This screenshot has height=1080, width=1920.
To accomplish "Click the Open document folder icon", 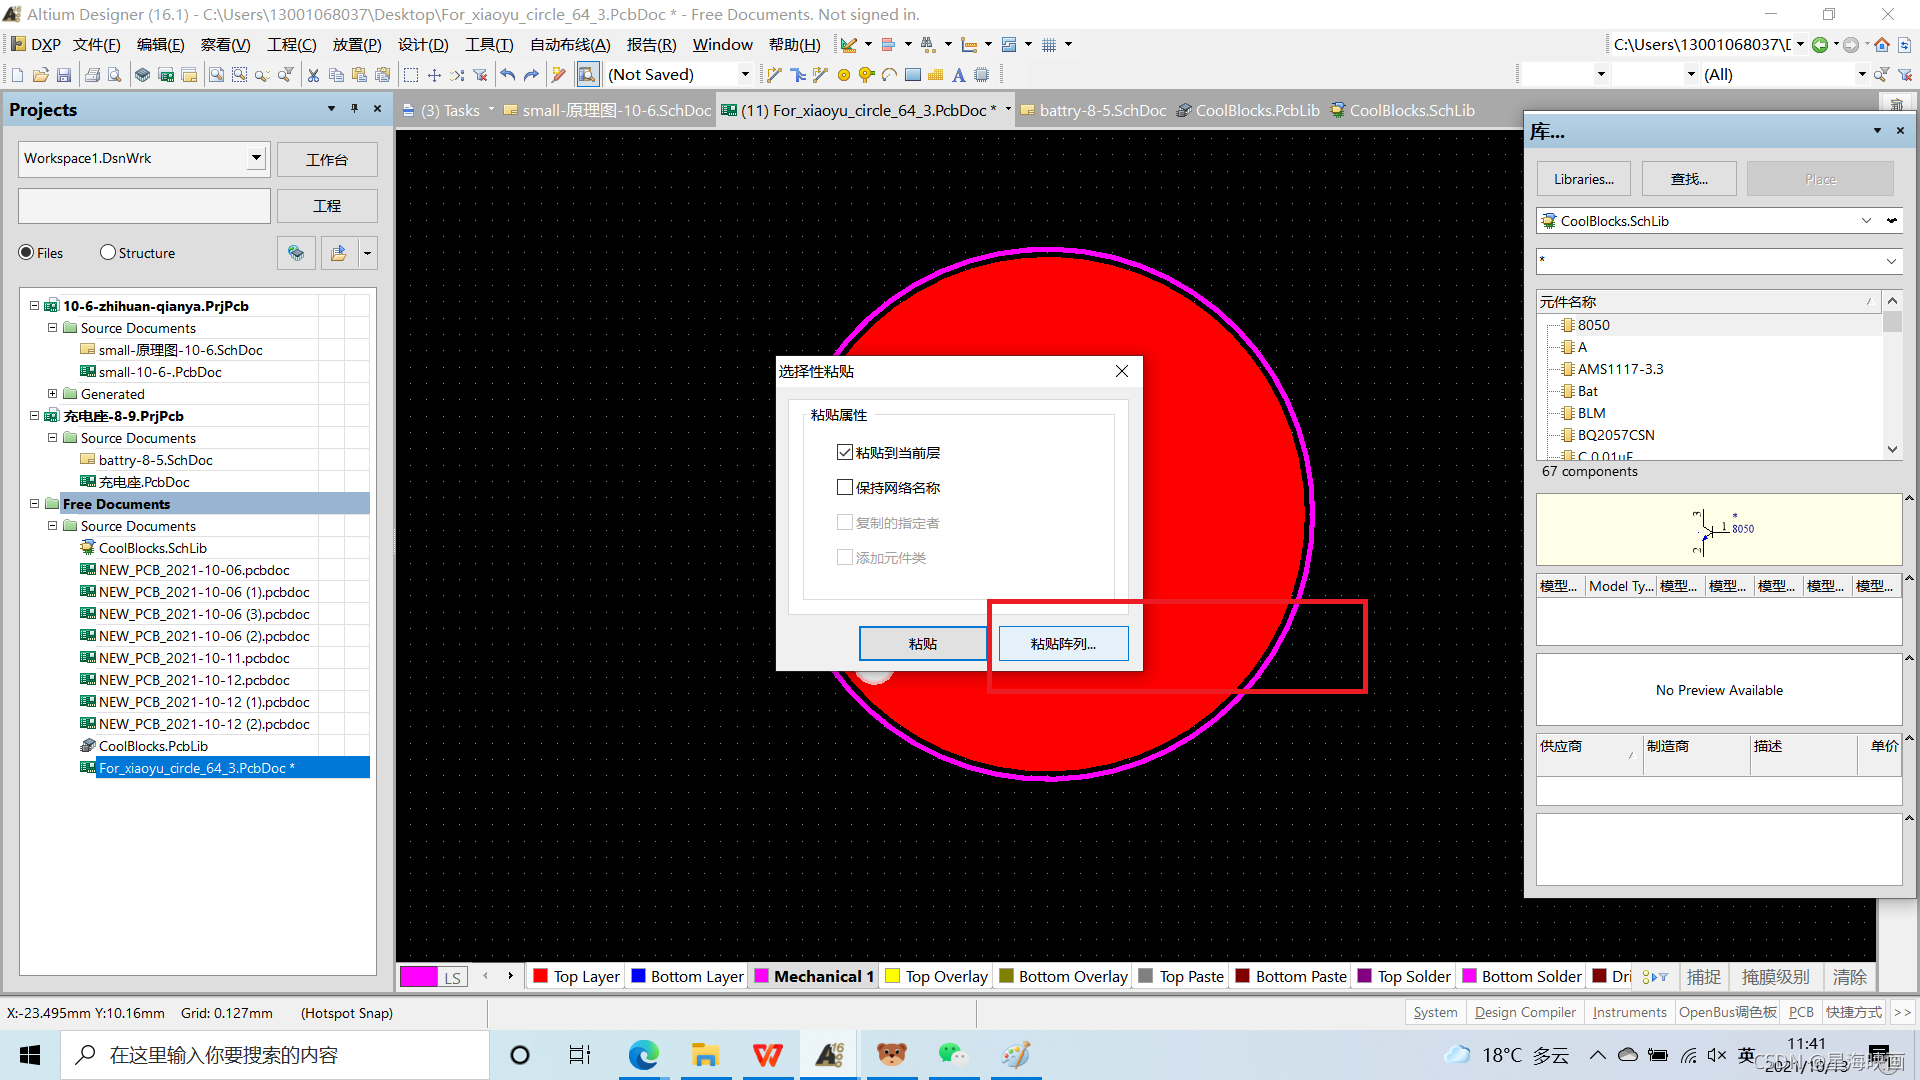I will tap(40, 75).
